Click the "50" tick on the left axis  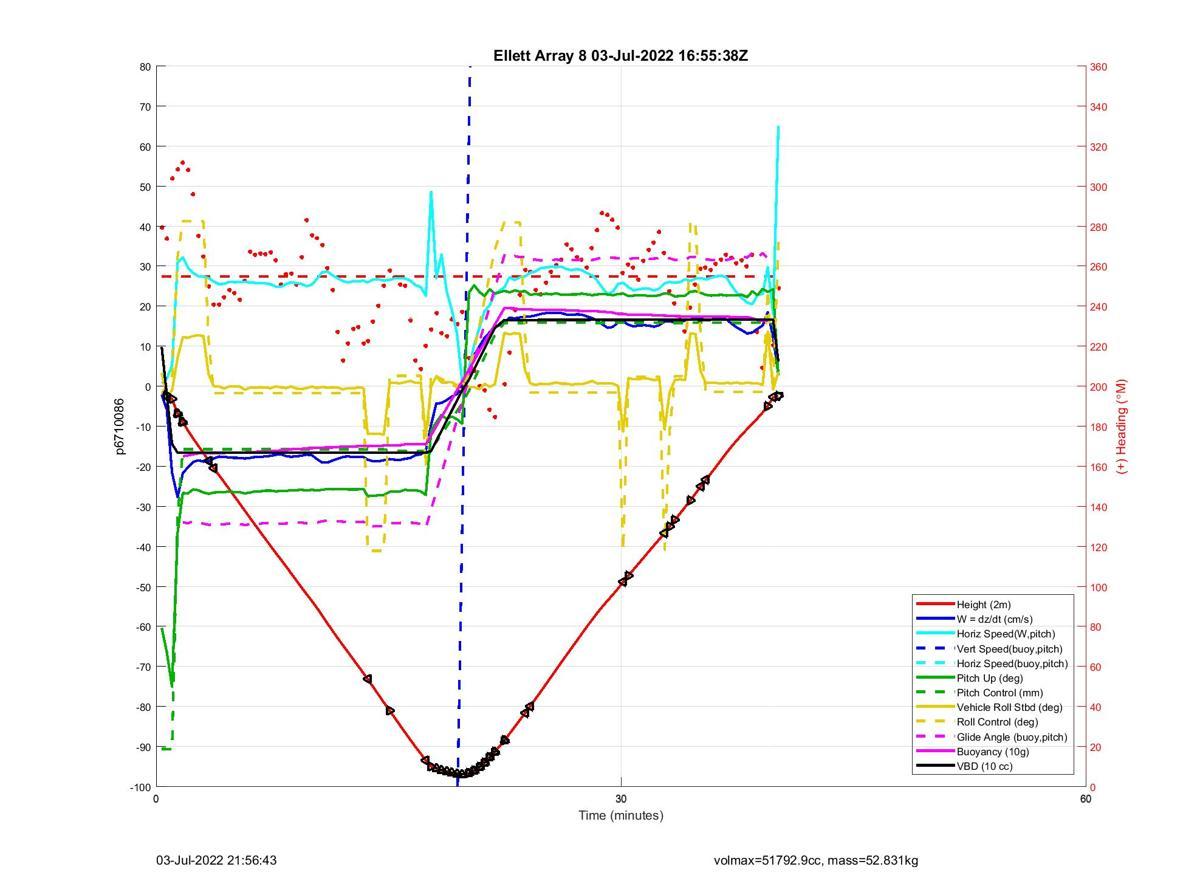145,187
